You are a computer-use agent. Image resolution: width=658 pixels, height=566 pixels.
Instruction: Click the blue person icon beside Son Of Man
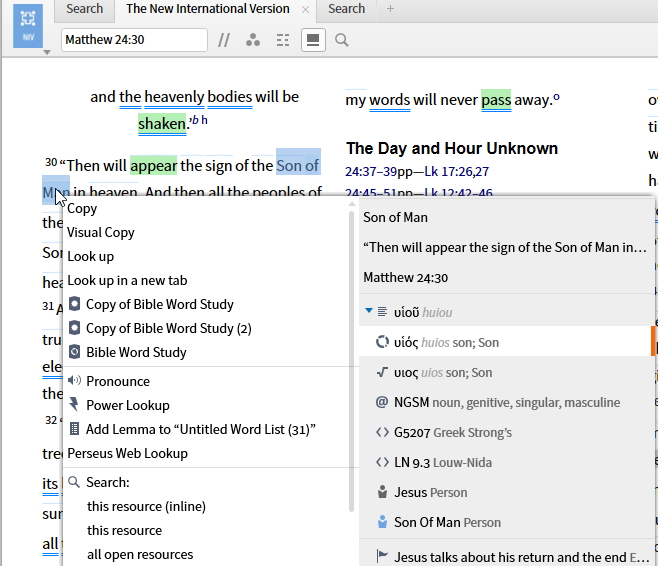pos(382,522)
